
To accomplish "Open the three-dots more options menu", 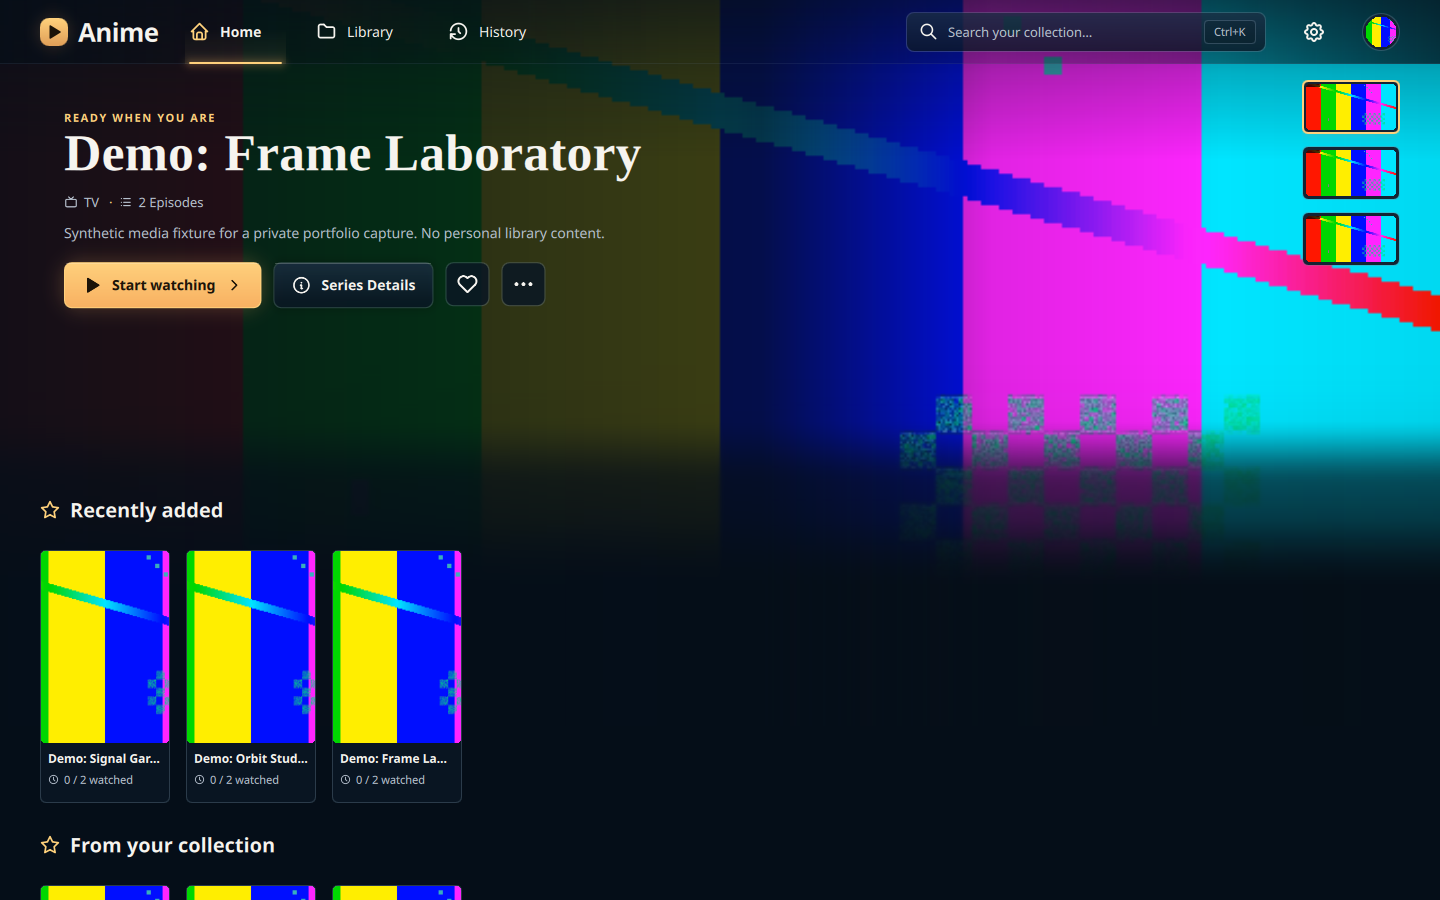I will 523,284.
